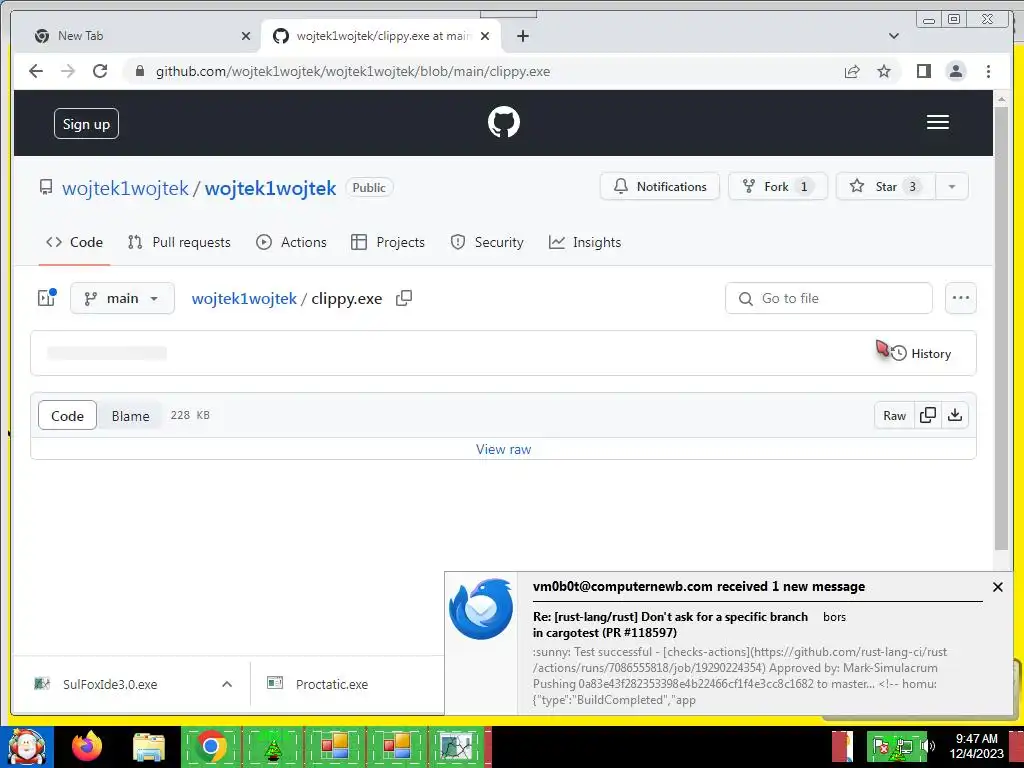The height and width of the screenshot is (768, 1024).
Task: Click the GitHub Octocat logo
Action: click(504, 122)
